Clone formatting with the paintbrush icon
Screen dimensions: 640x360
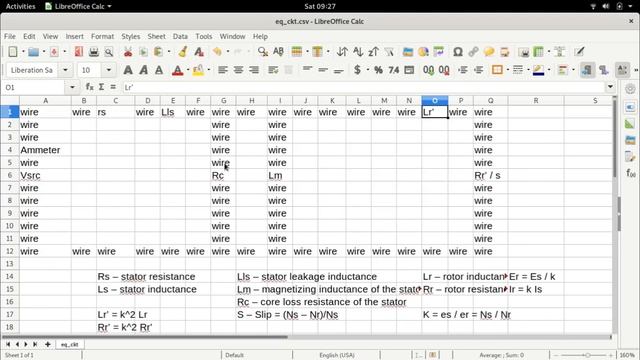point(183,52)
